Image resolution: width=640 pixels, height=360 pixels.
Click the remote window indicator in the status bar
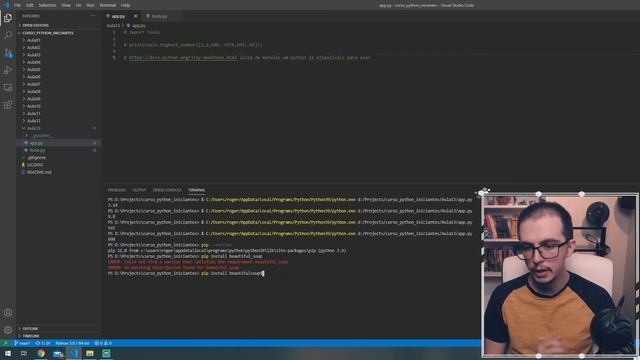point(5,343)
